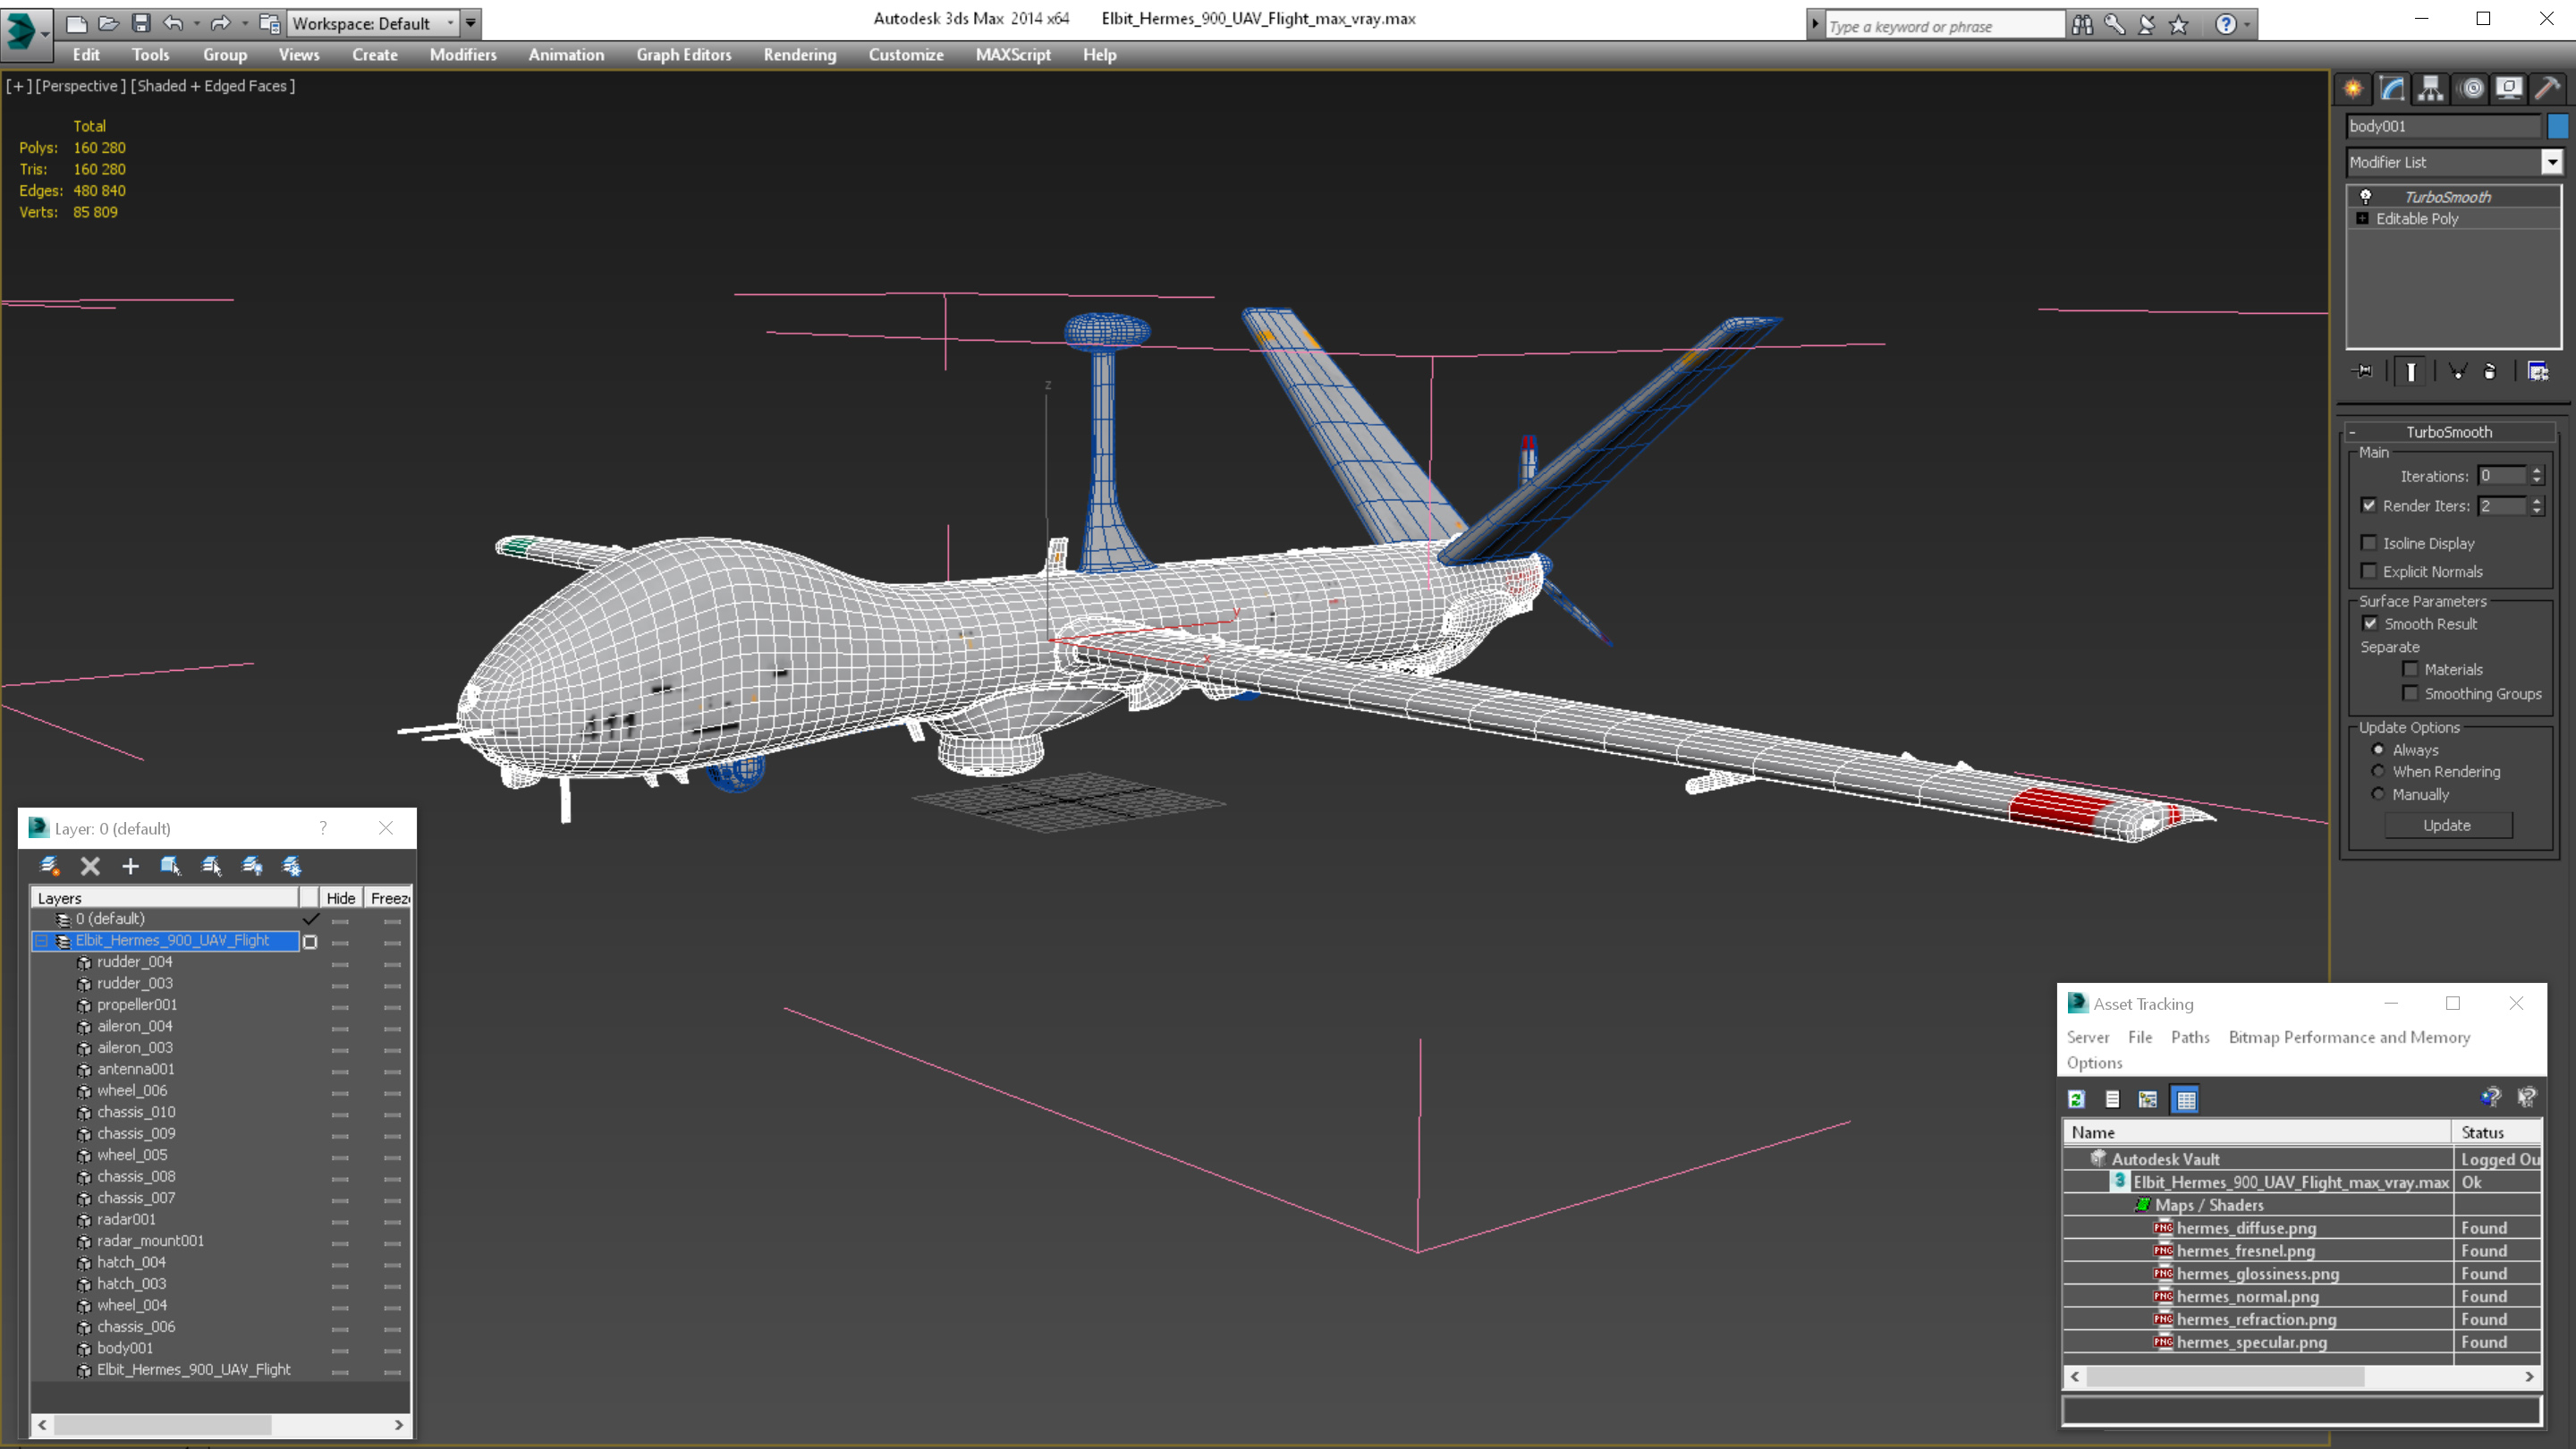The width and height of the screenshot is (2576, 1449).
Task: Open quick access toolbar customize arrow
Action: tap(470, 22)
